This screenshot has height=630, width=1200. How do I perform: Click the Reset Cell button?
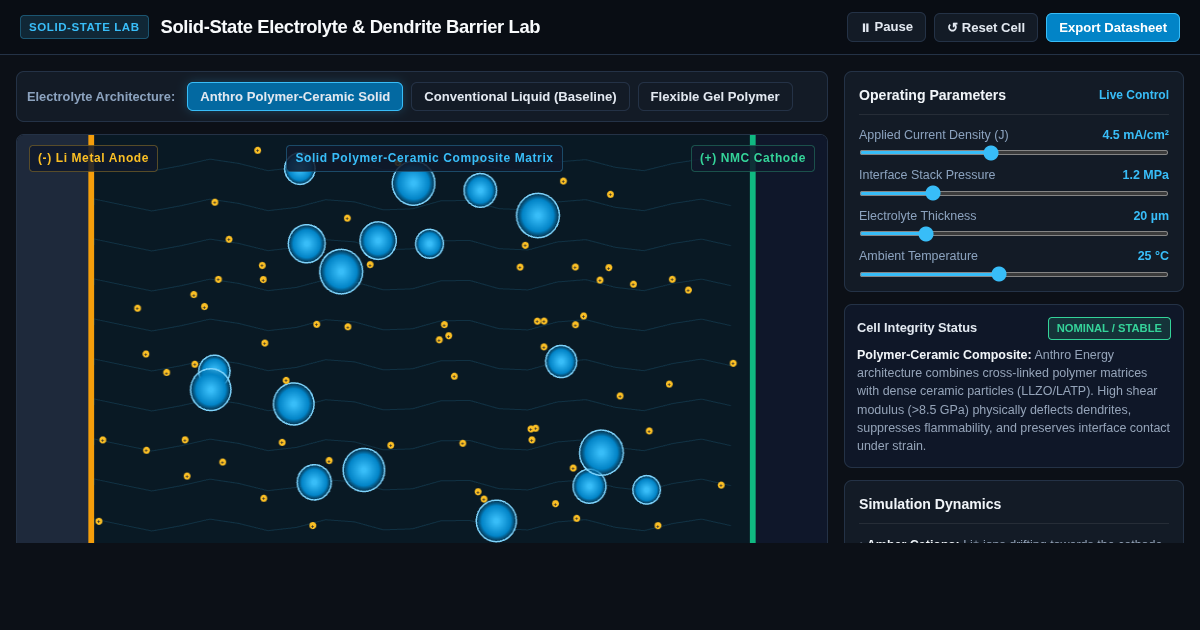986,27
